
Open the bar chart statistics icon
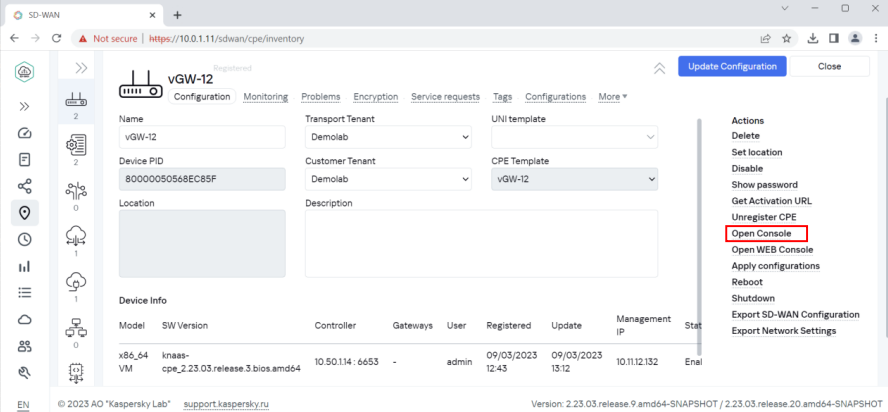[24, 266]
